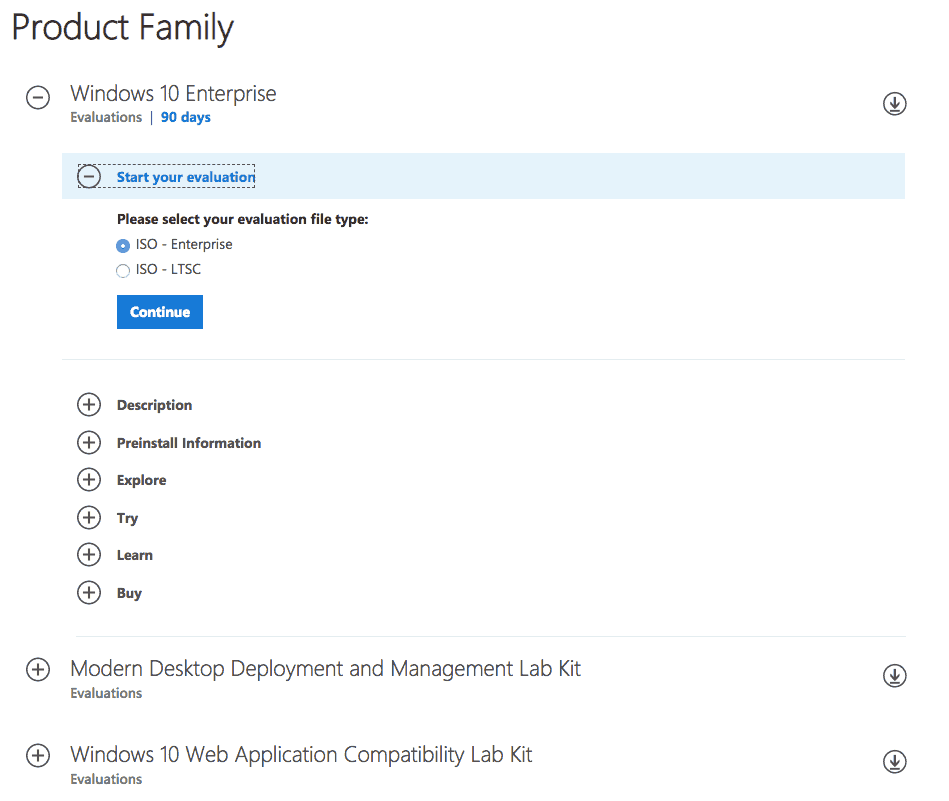Click 'Please select your evaluation file type:' text
Screen dimensions: 949x801
coord(243,219)
